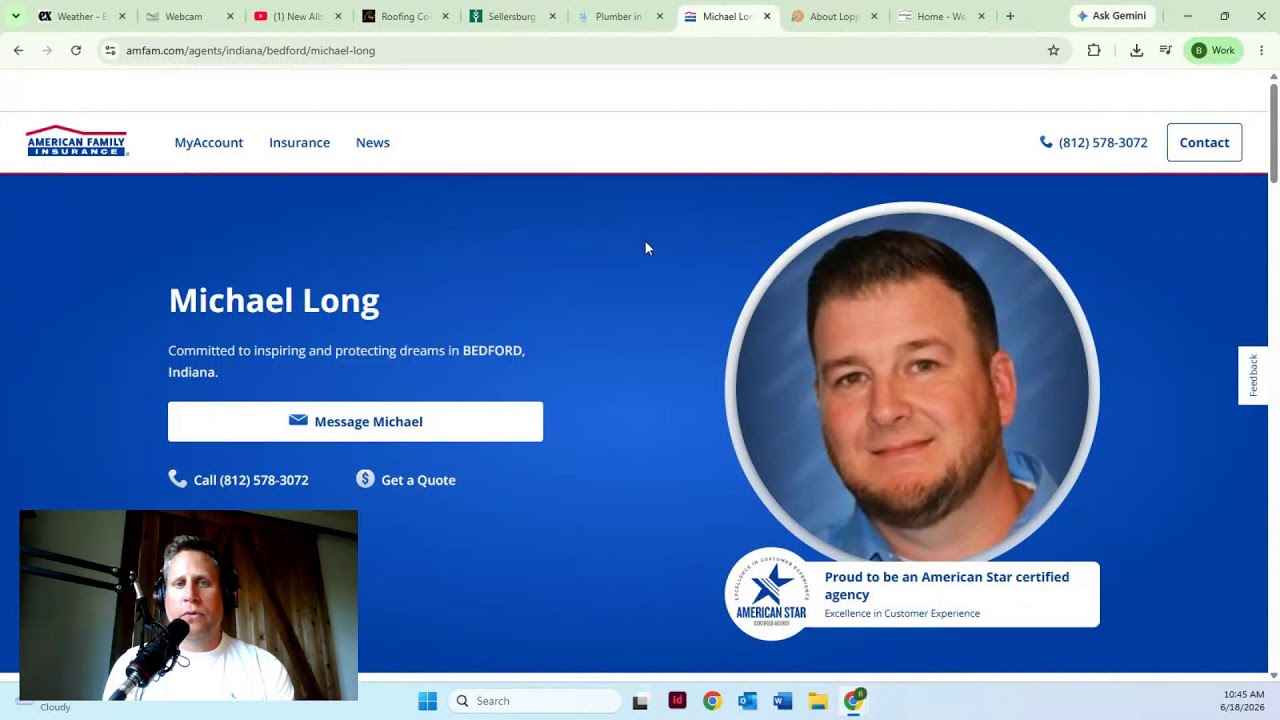Click the page vertical scrollbar thumb
The width and height of the screenshot is (1280, 720).
1274,133
